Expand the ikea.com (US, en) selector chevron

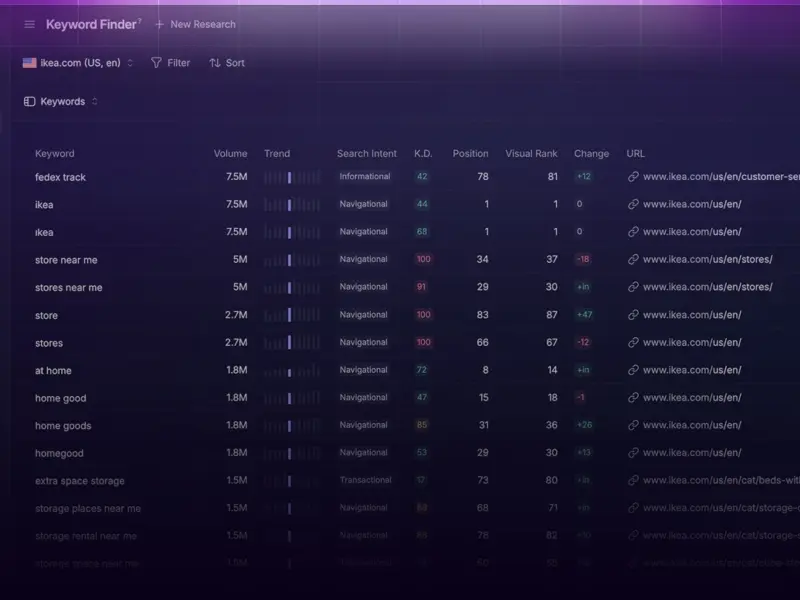(130, 63)
